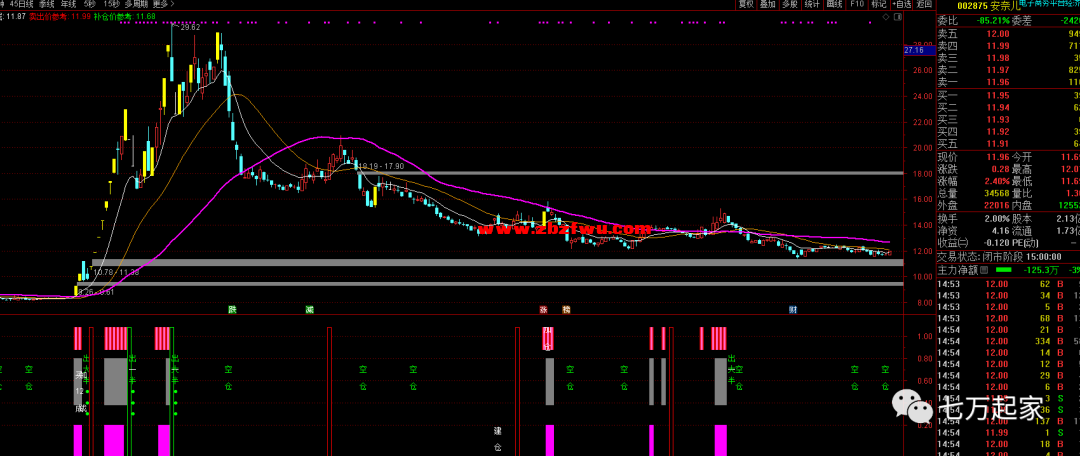Activate the 画线 drawing tool

coord(834,5)
